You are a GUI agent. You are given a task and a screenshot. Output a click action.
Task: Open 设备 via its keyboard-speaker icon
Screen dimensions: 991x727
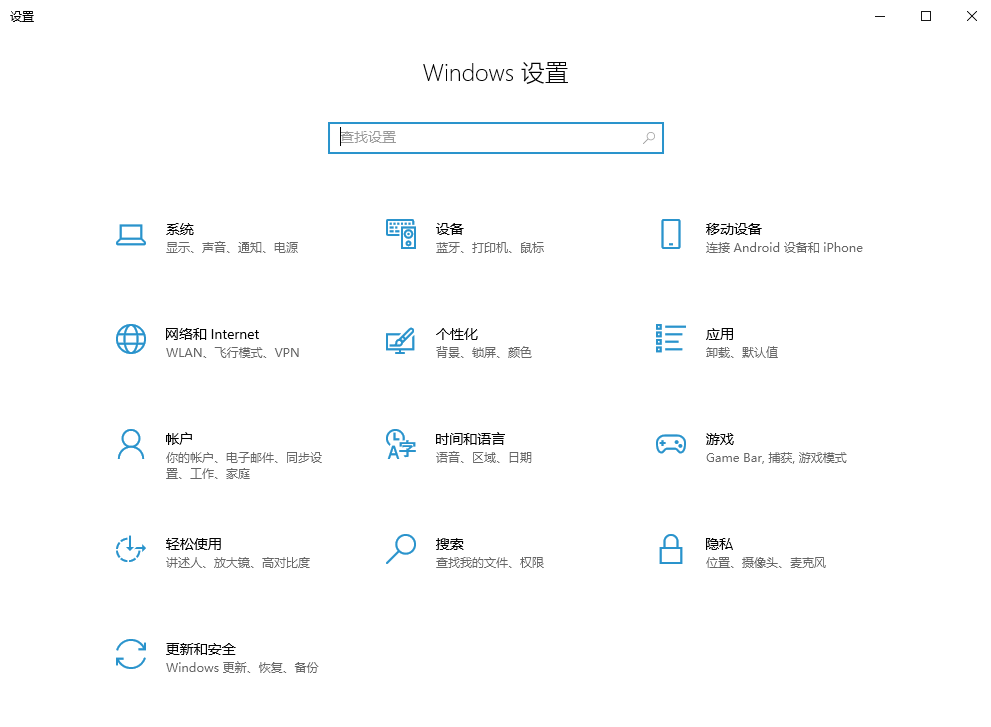[400, 234]
